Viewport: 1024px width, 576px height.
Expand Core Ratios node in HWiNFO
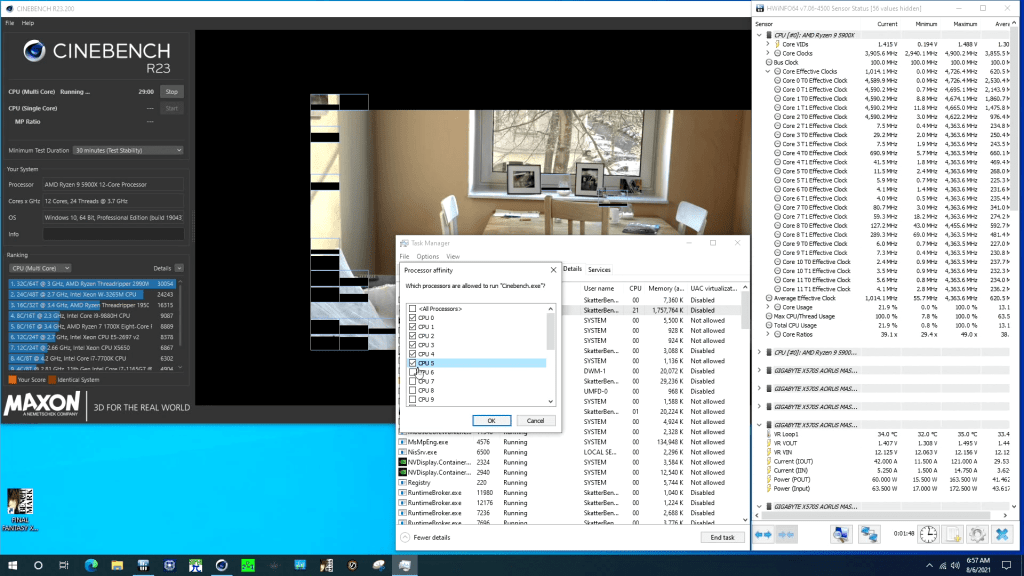768,334
